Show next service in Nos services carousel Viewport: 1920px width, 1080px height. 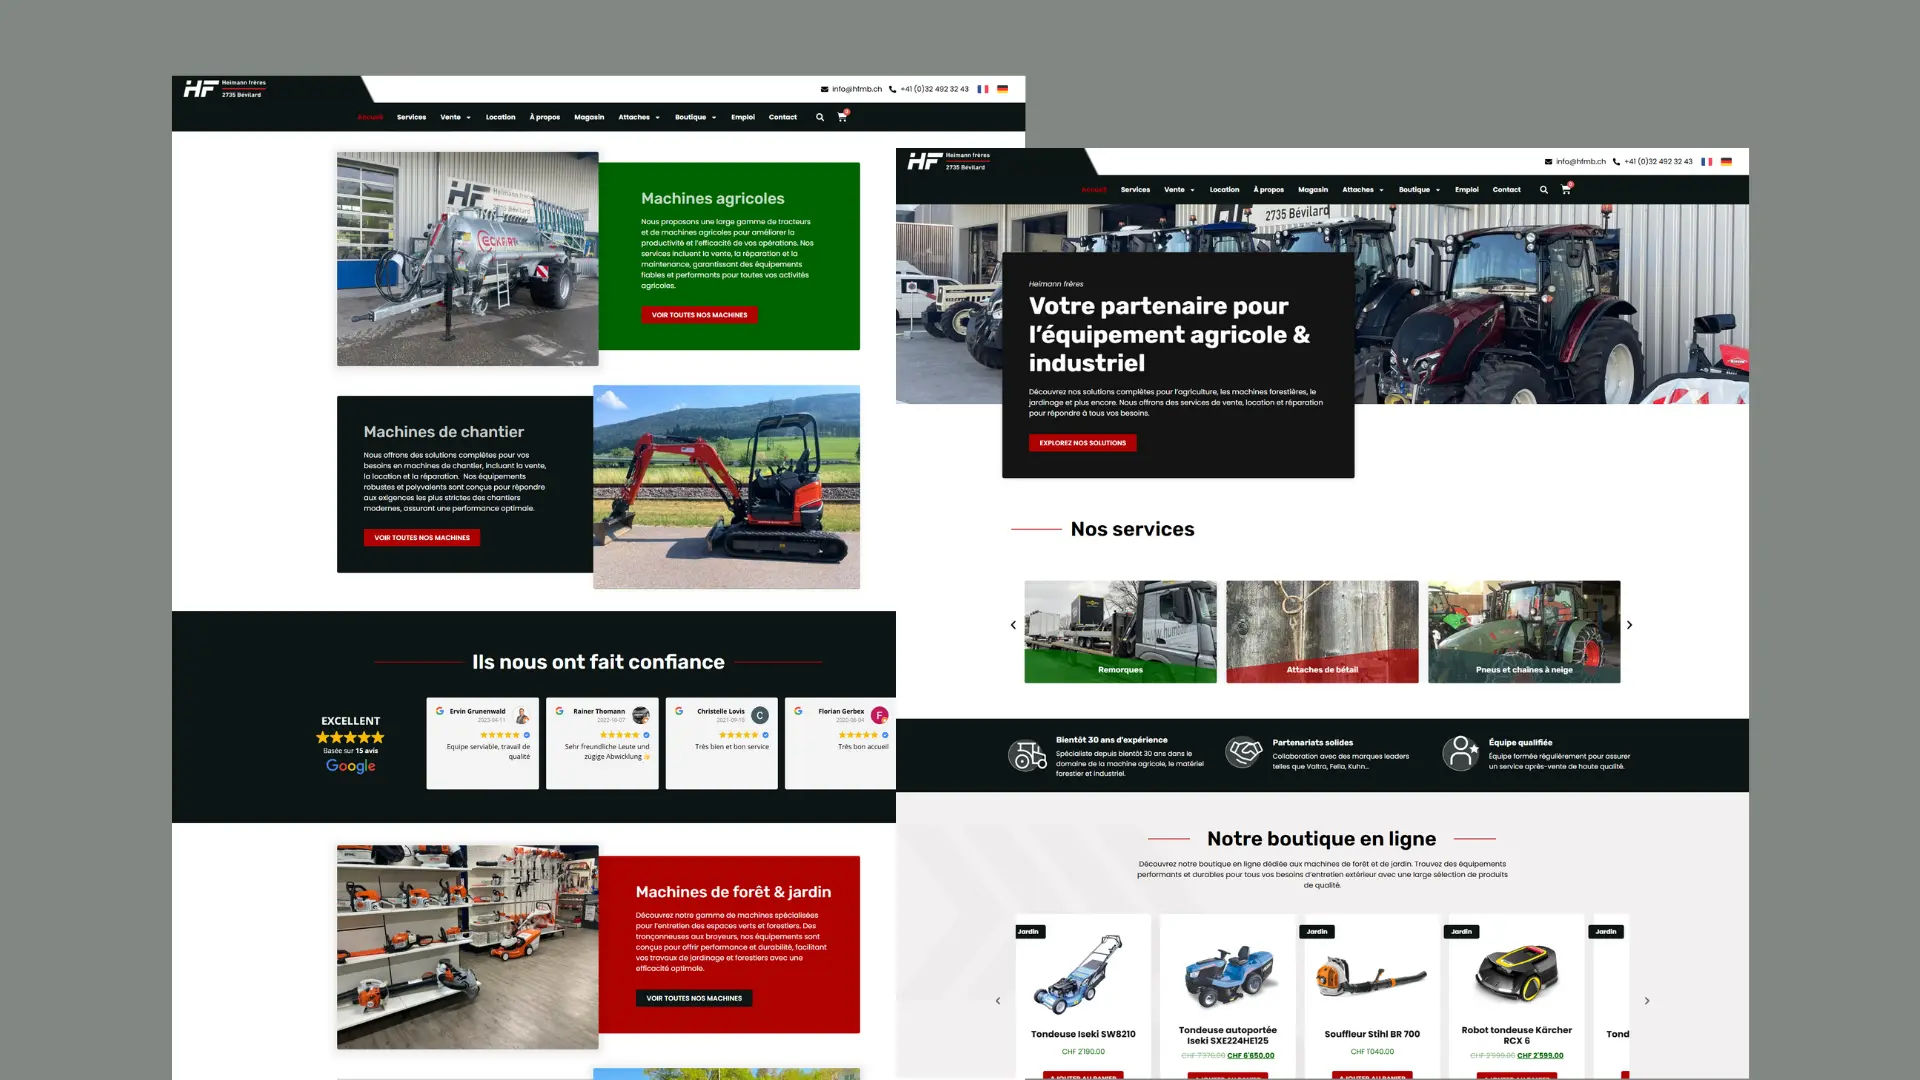[1630, 625]
